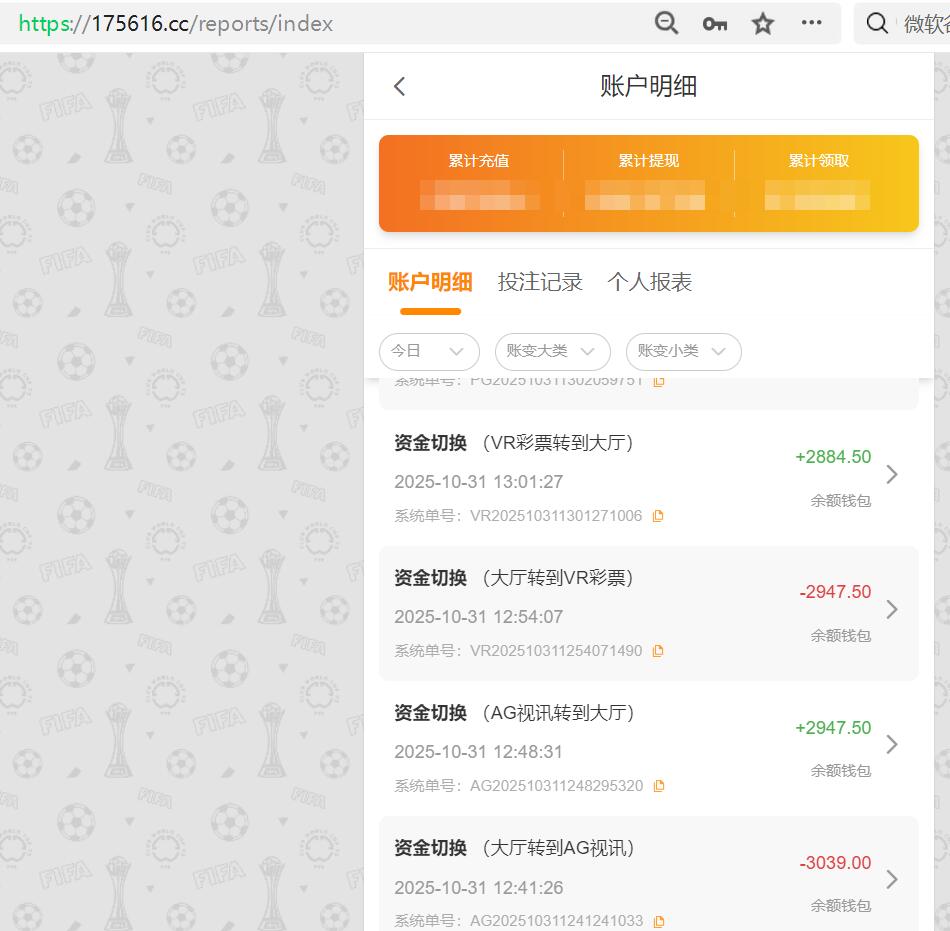The width and height of the screenshot is (950, 931).
Task: Click the star bookmark icon in address bar
Action: point(762,23)
